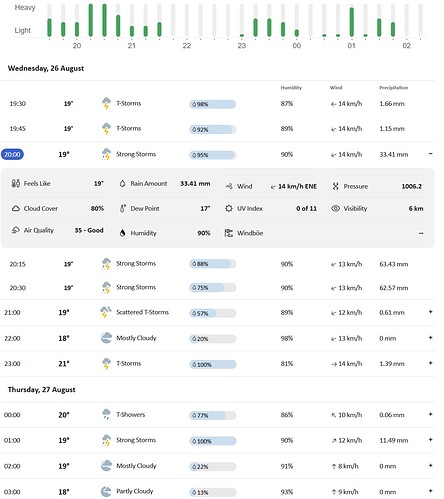Click the 63.43 mm precipitation at 20:15
Viewport: 444px width, 499px height.
(x=394, y=264)
